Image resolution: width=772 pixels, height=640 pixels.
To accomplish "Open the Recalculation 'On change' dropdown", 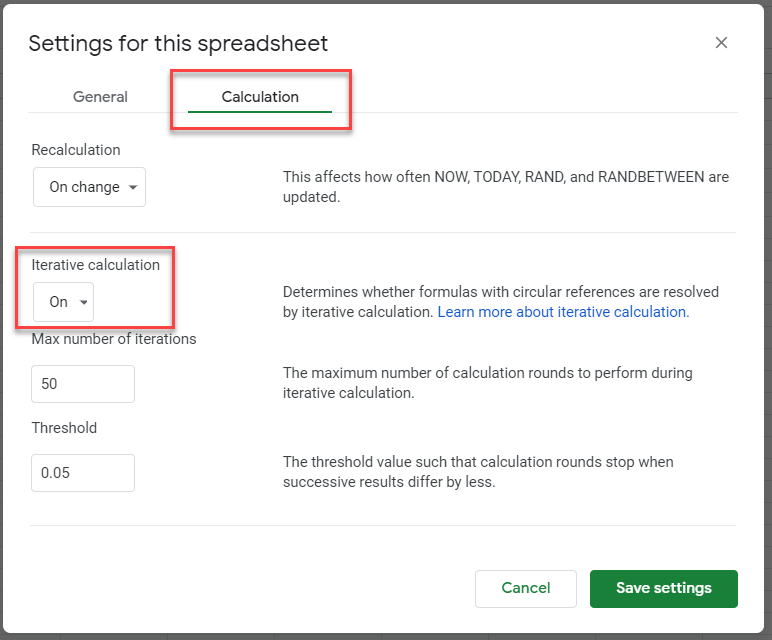I will point(89,187).
